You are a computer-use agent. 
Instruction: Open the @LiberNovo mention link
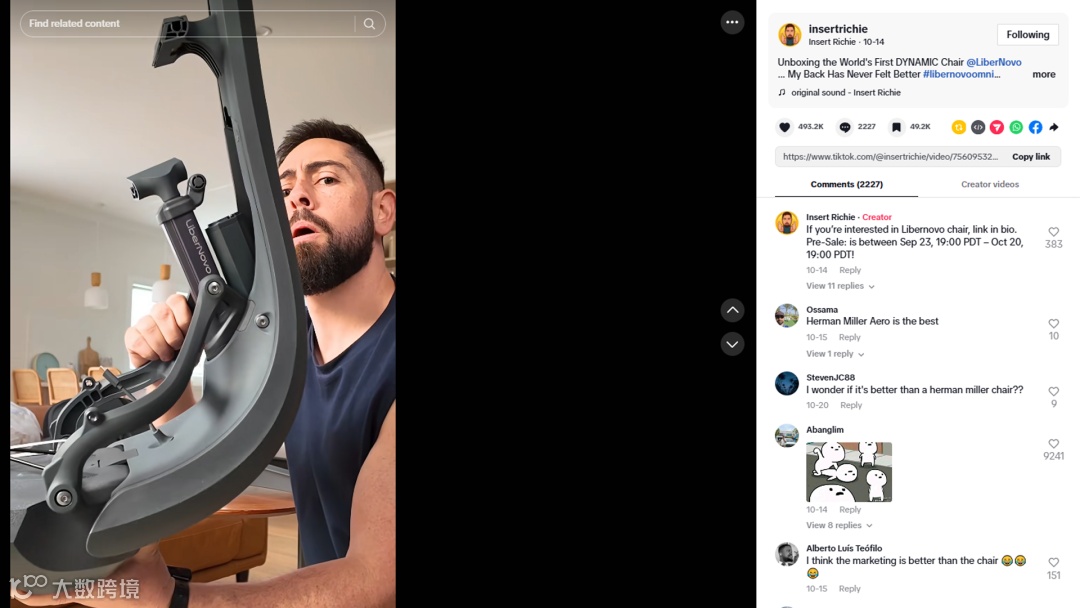coord(993,62)
